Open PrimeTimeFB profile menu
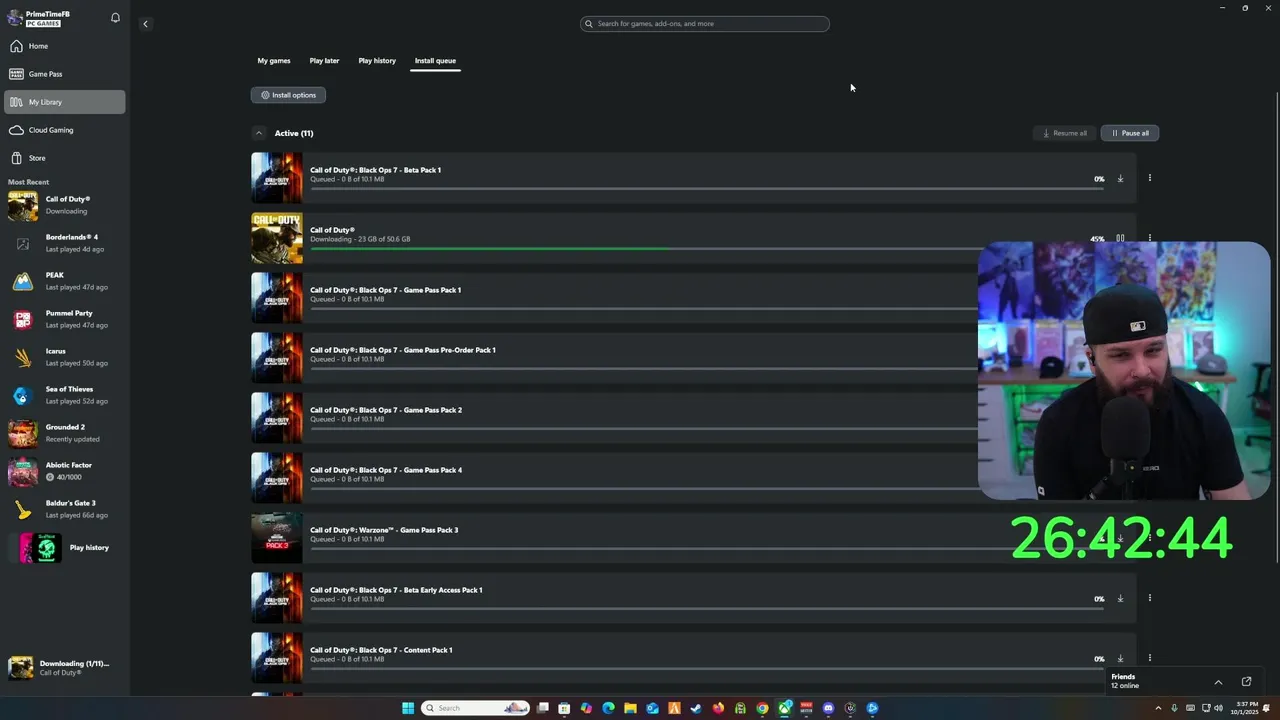The image size is (1280, 720). 50,18
